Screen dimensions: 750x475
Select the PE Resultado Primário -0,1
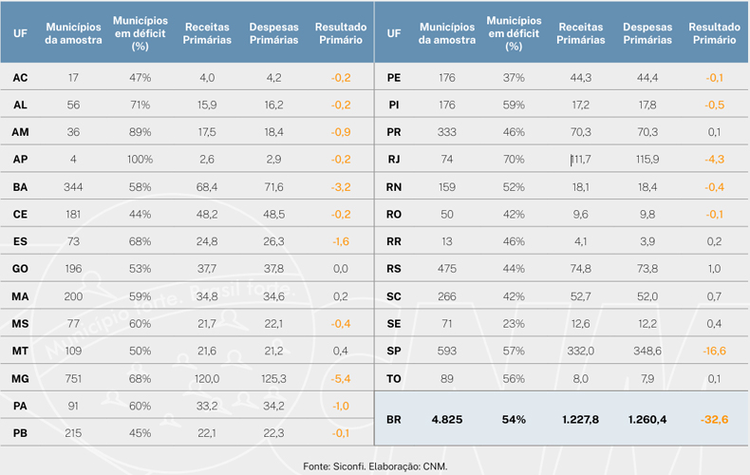714,78
